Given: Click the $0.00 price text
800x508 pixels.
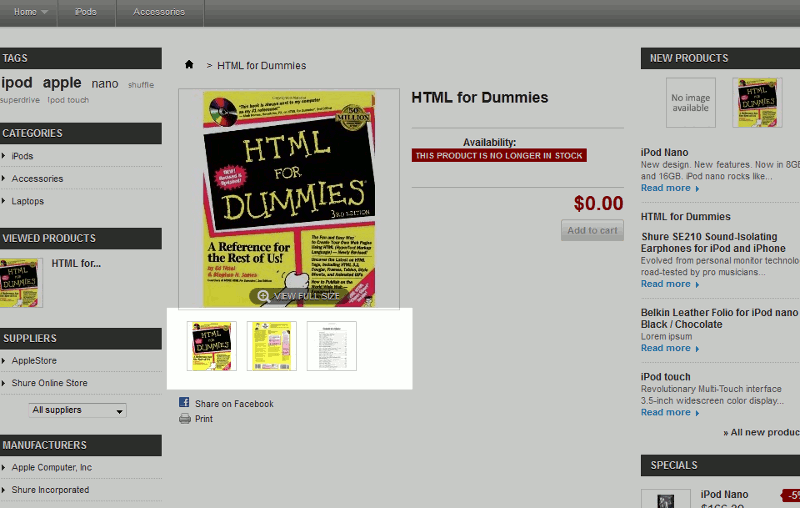Looking at the screenshot, I should (598, 204).
